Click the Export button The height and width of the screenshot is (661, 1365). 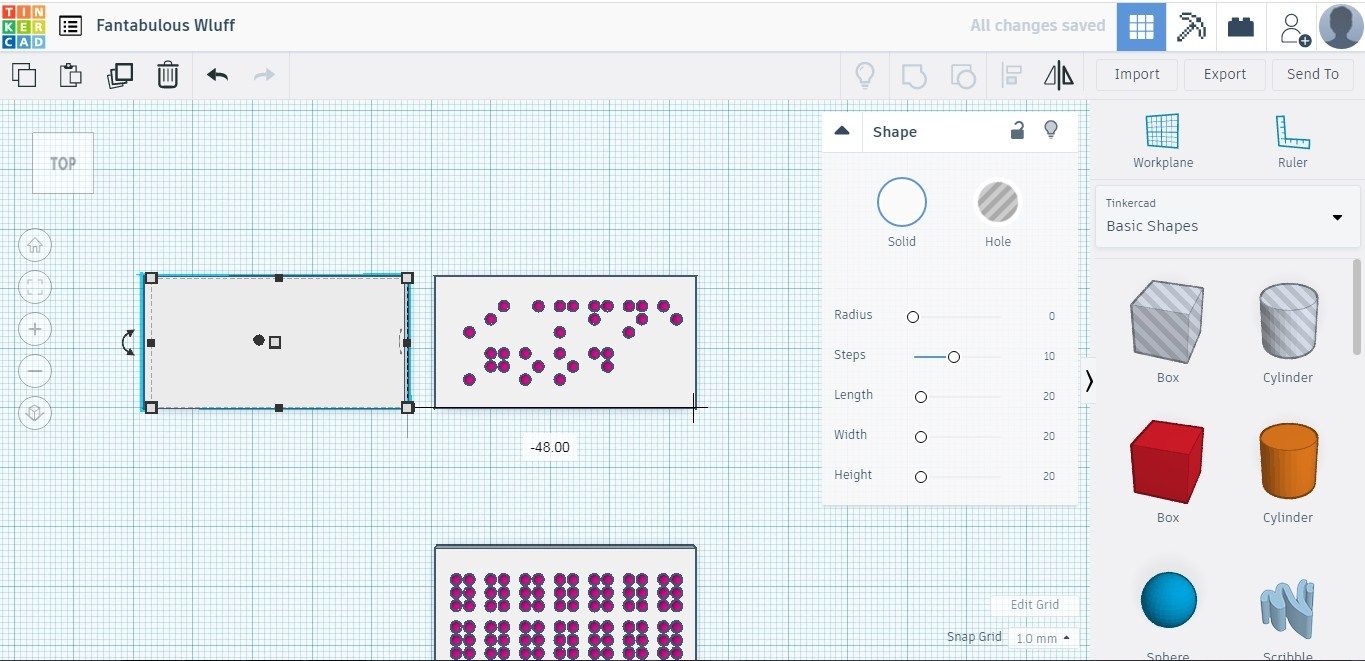point(1224,74)
